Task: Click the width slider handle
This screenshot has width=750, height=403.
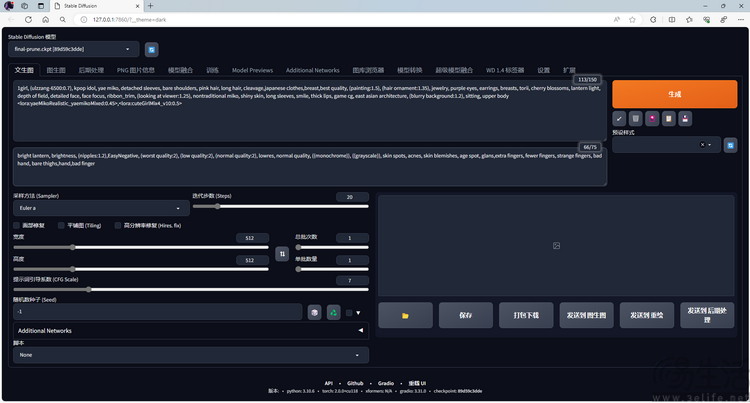Action: coord(73,247)
